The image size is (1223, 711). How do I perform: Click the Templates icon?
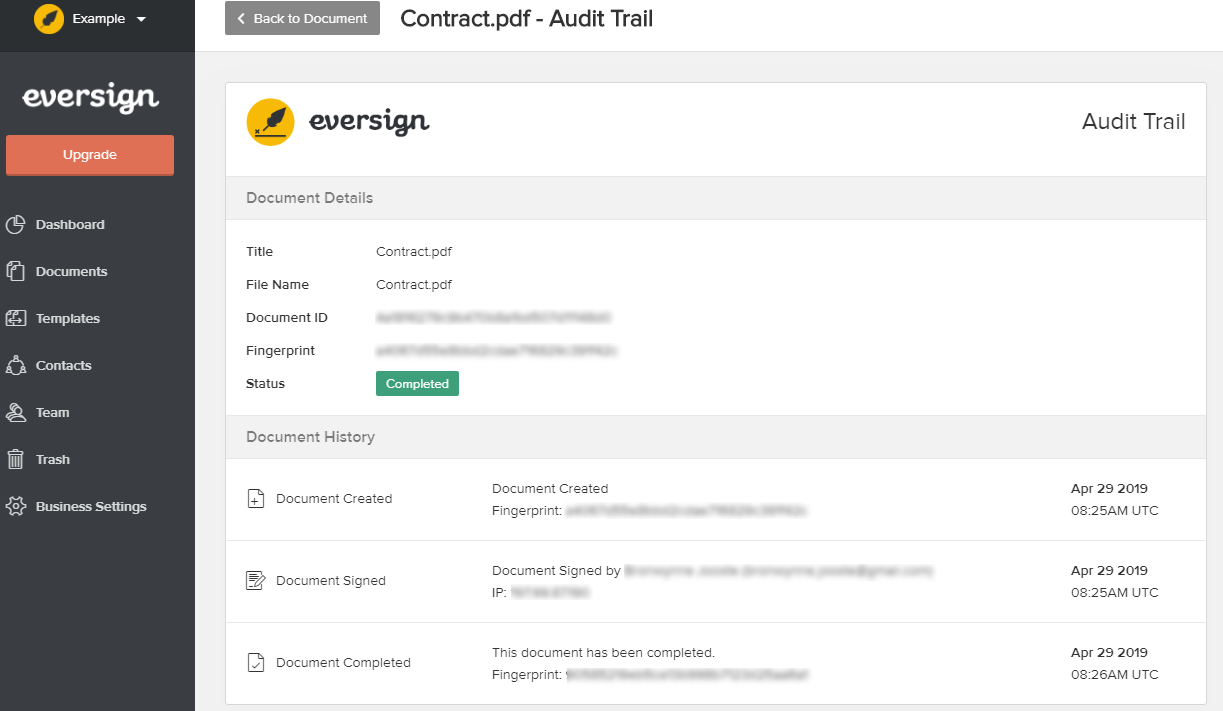(16, 318)
